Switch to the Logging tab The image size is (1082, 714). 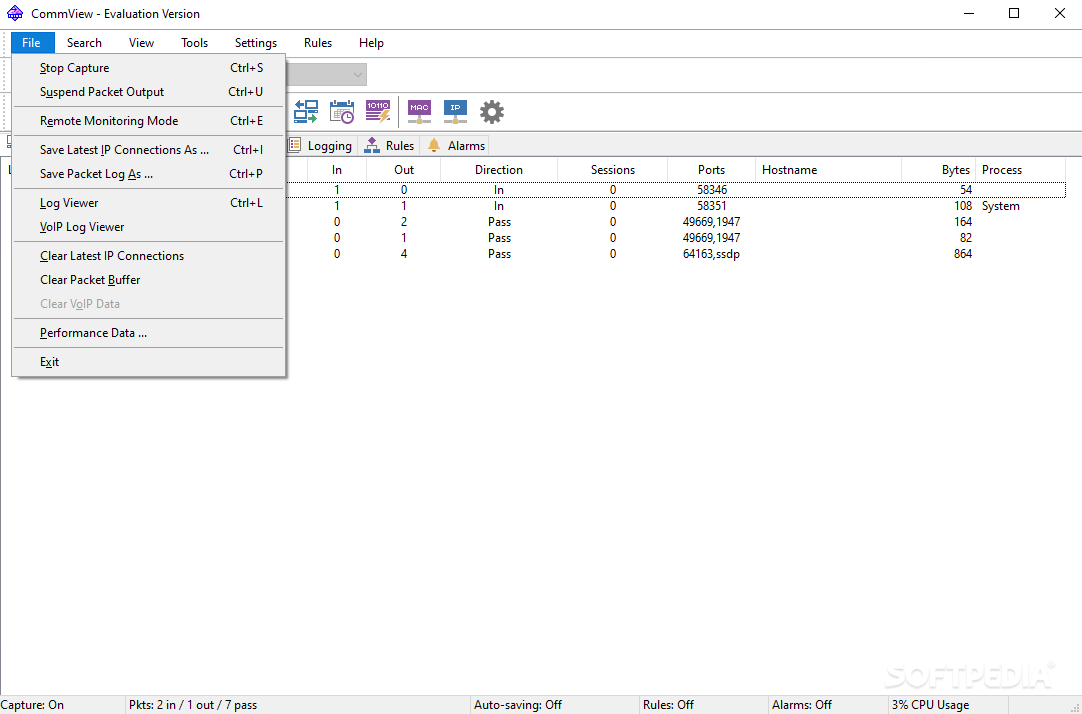point(321,146)
